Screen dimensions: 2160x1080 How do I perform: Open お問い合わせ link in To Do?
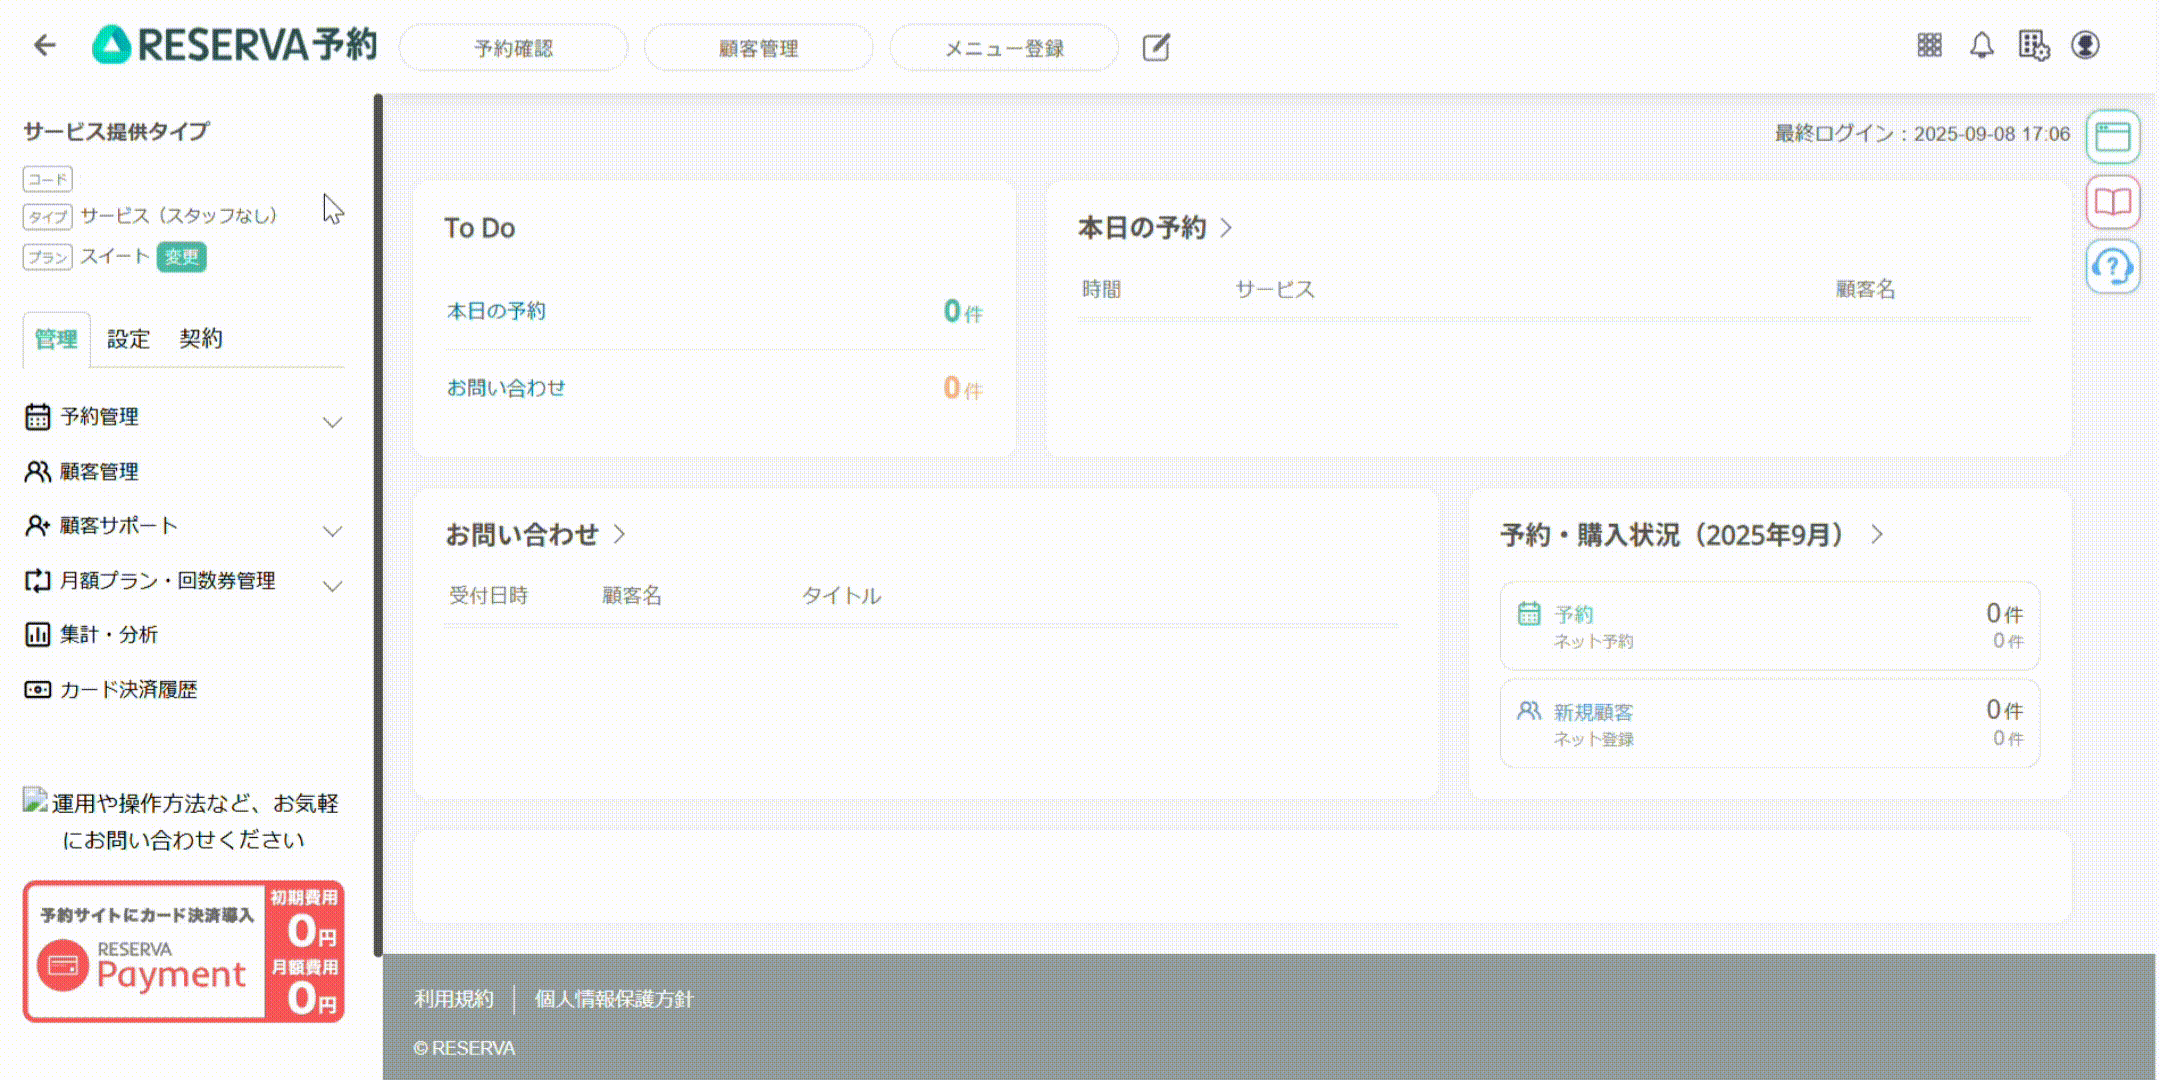click(x=506, y=387)
